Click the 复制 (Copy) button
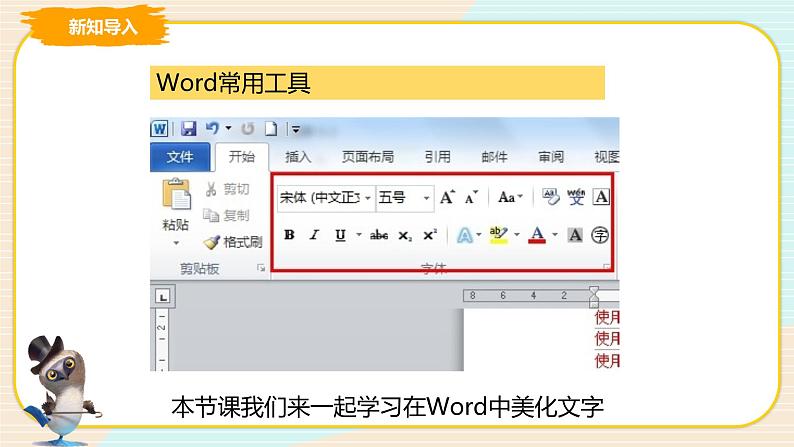Screen dimensions: 794x447 click(226, 216)
